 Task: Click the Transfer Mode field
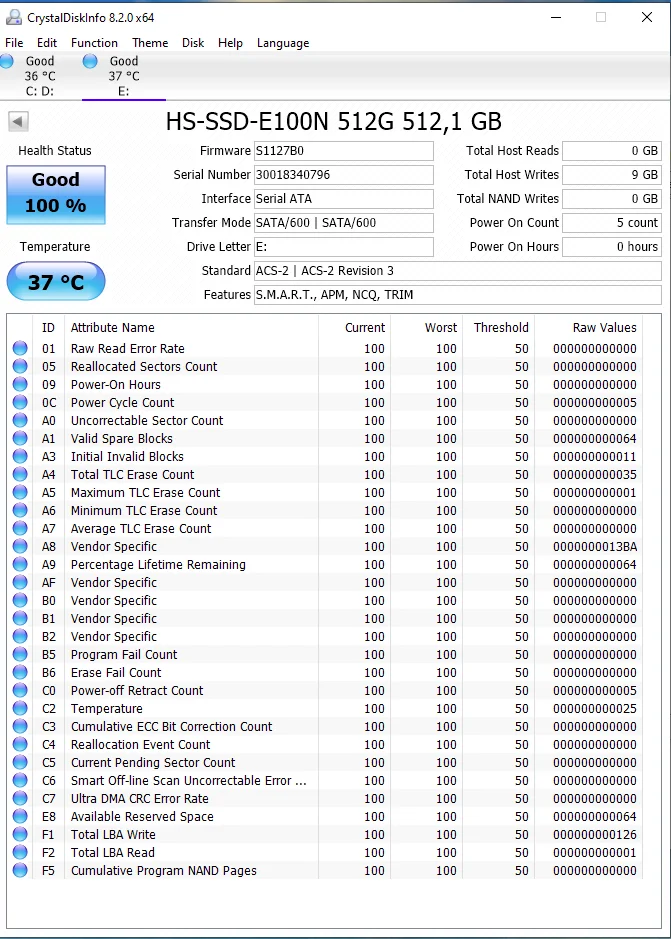(x=343, y=223)
